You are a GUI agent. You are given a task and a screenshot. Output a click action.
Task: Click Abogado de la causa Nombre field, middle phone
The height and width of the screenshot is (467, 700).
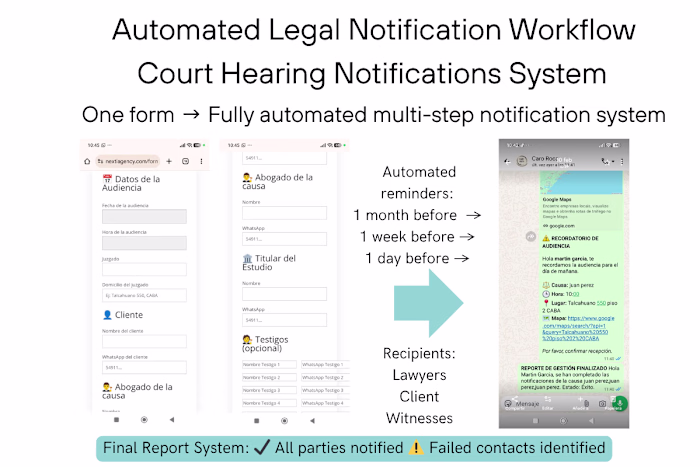284,213
